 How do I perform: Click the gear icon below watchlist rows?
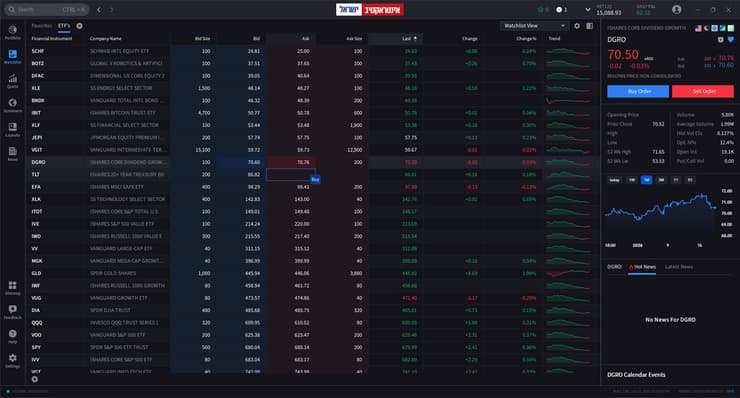(34, 379)
